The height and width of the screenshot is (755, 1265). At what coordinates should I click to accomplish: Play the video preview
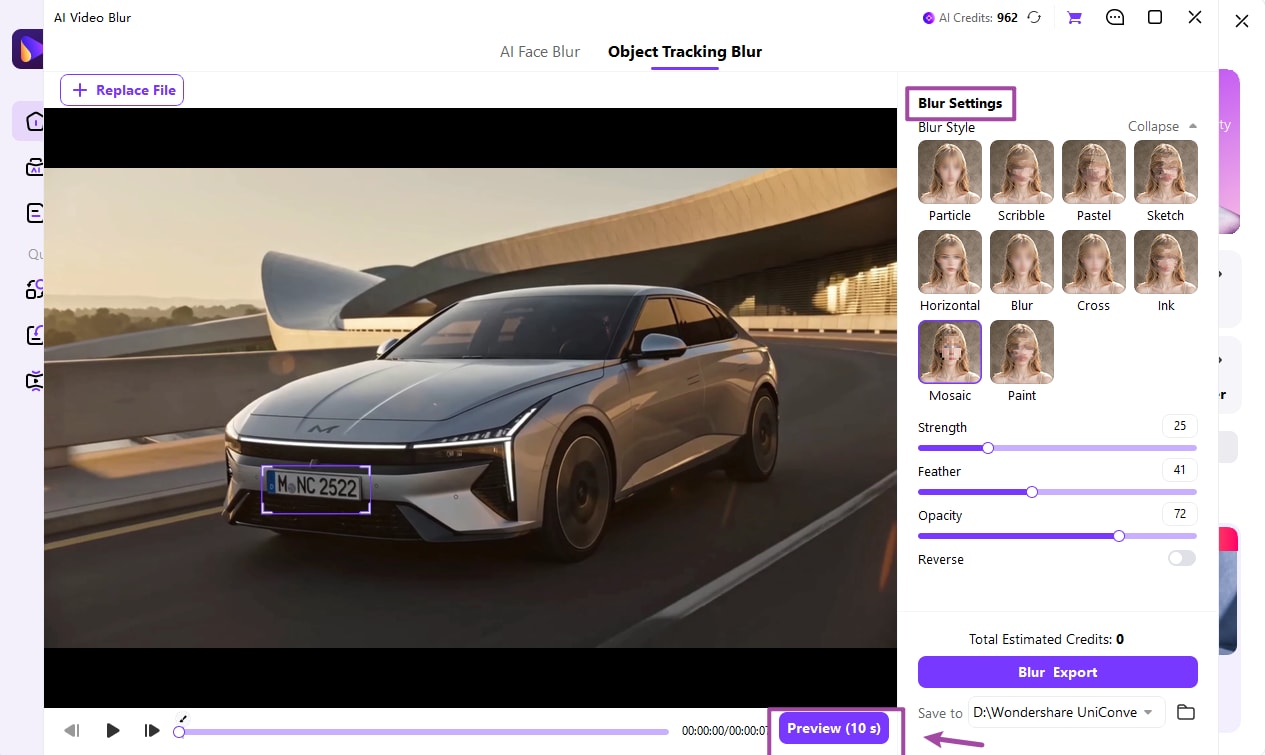(113, 731)
